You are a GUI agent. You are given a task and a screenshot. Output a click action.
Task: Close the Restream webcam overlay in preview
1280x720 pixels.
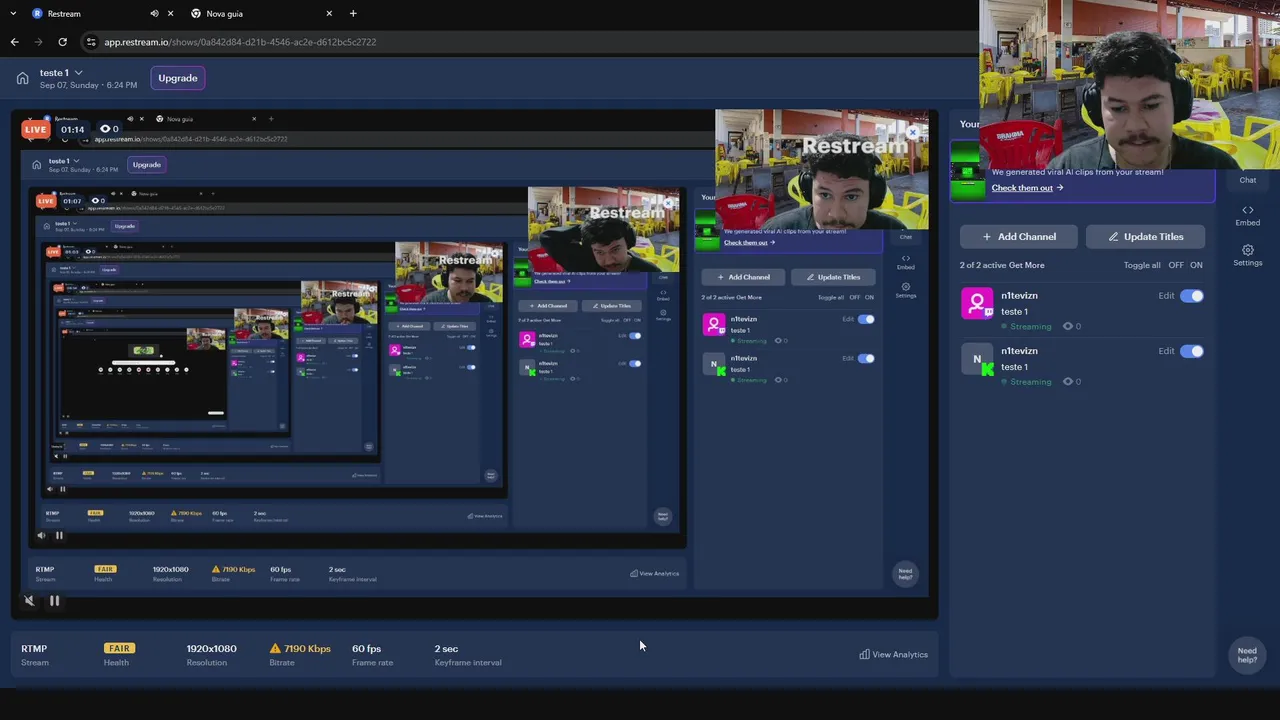[912, 132]
